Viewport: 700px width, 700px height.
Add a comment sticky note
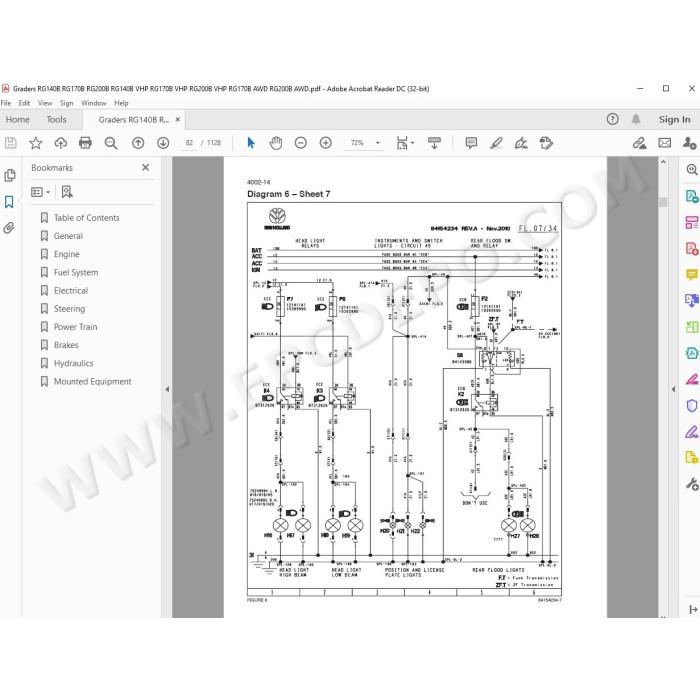[471, 143]
